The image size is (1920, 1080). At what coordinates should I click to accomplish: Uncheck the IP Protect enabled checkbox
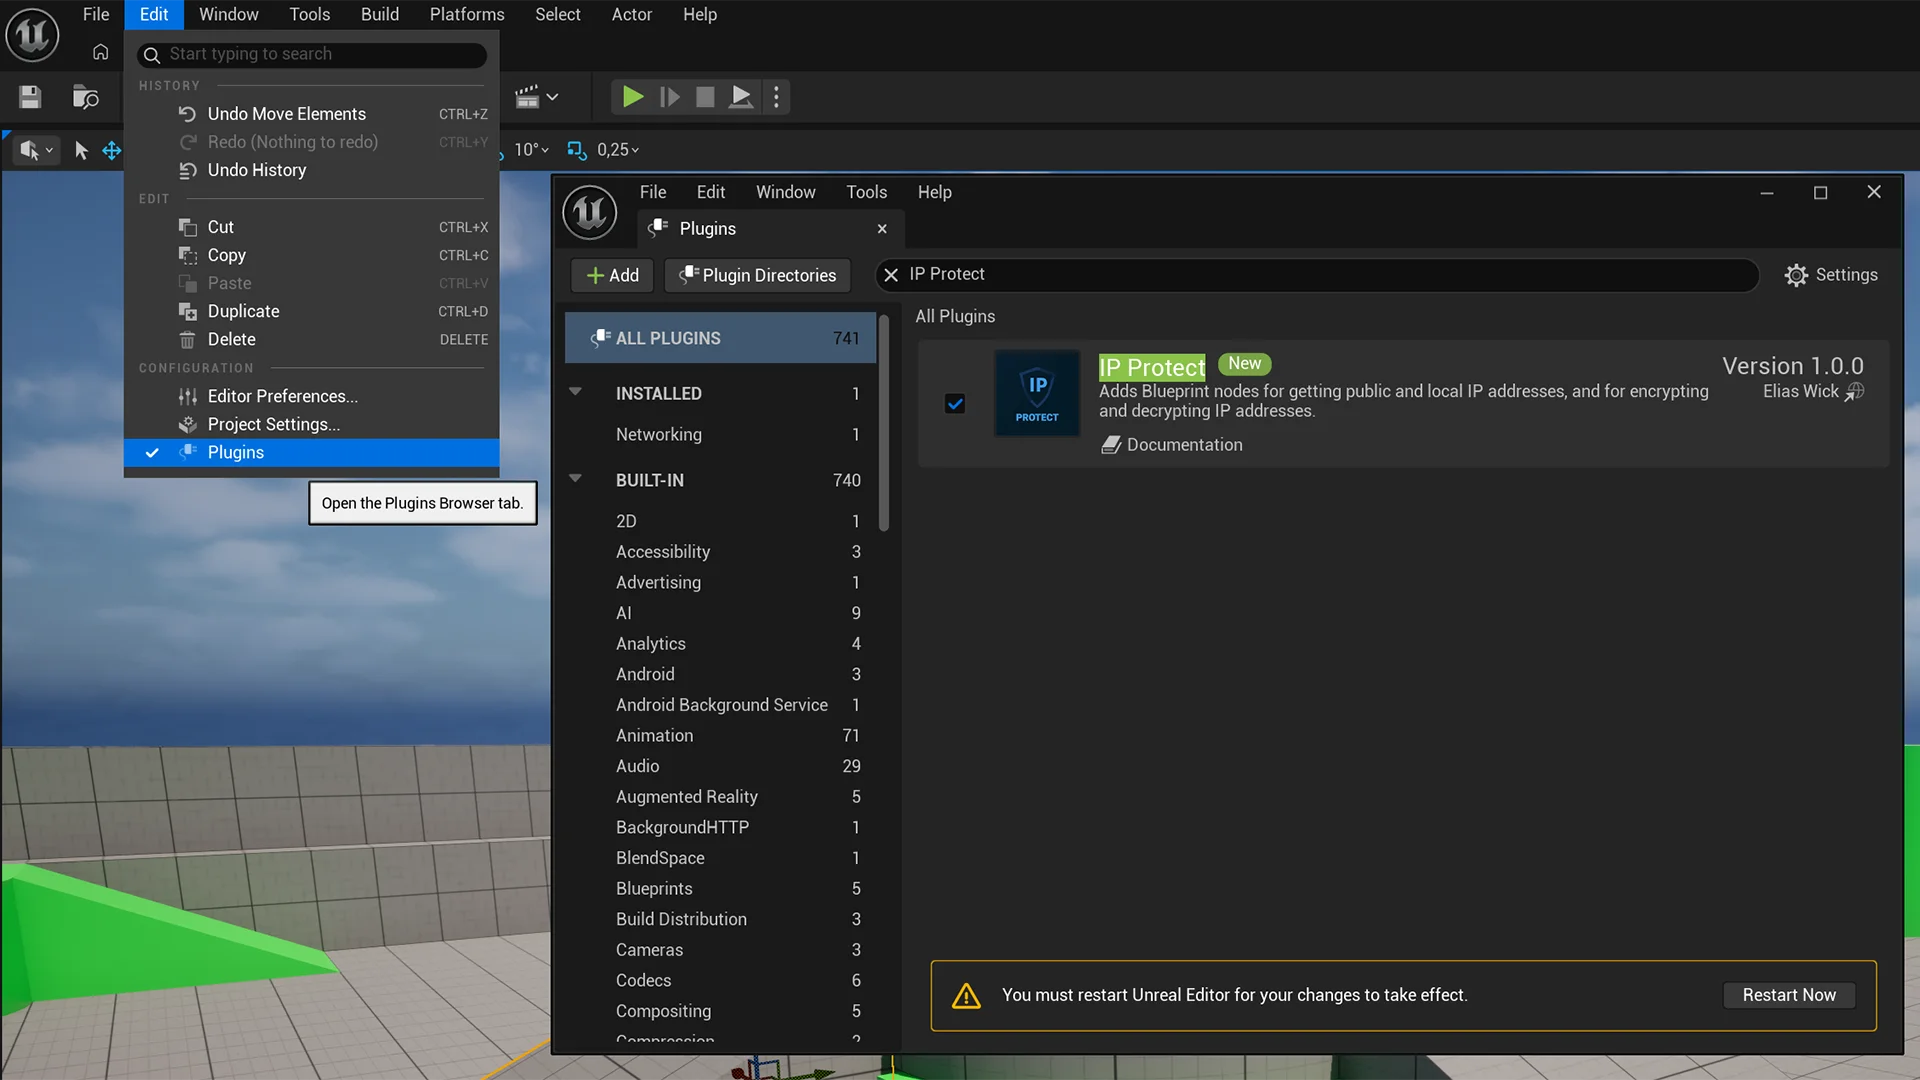click(955, 404)
